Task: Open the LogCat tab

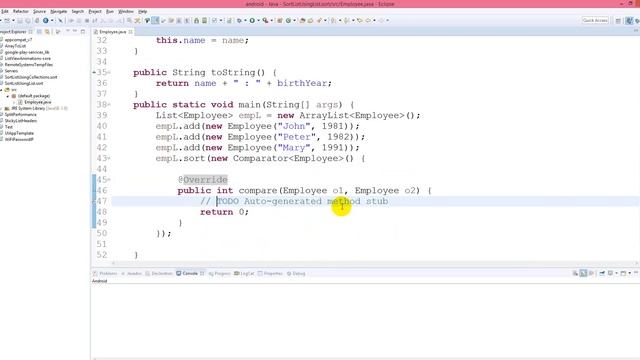Action: [x=244, y=273]
